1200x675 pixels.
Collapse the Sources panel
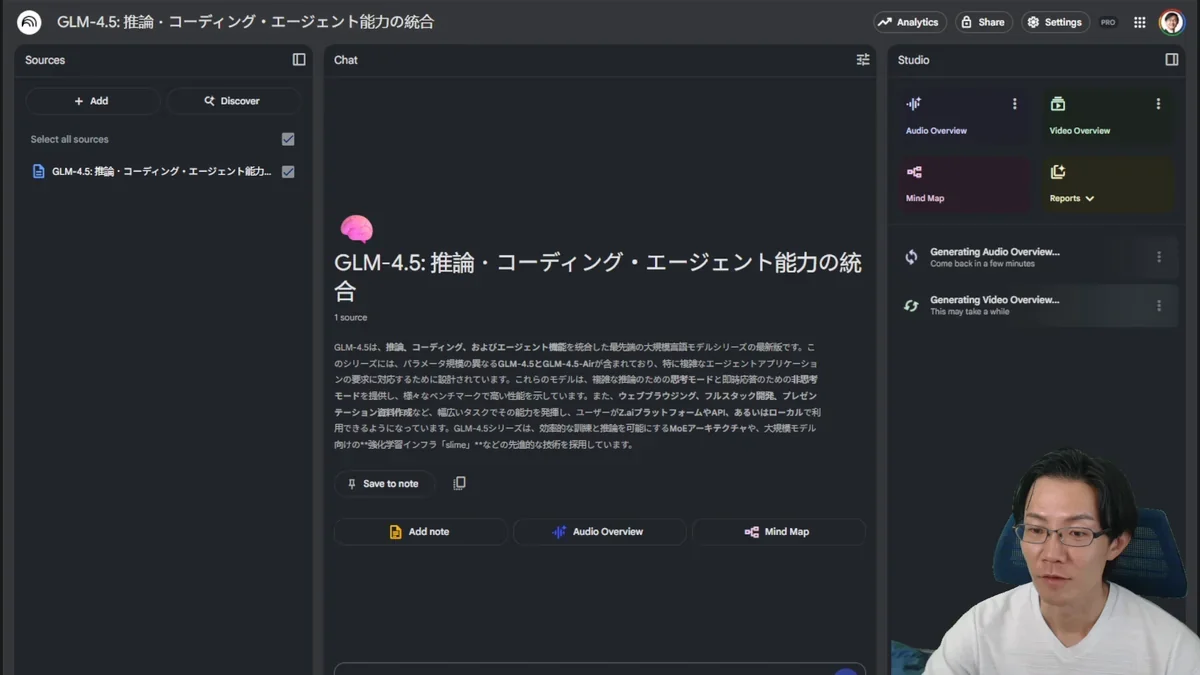(x=299, y=60)
